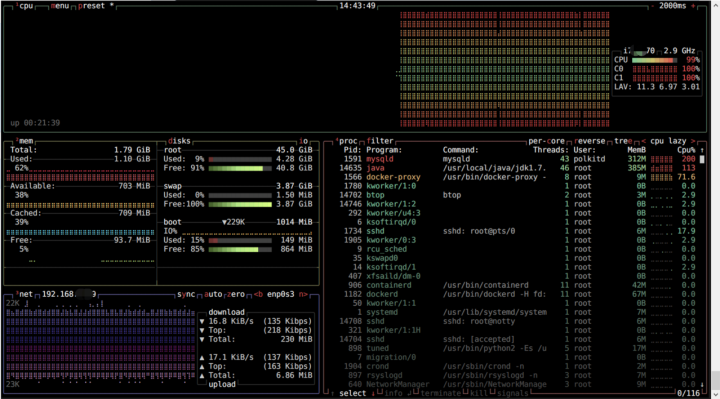Click the terminate process button
This screenshot has height=399, width=720.
click(x=440, y=393)
